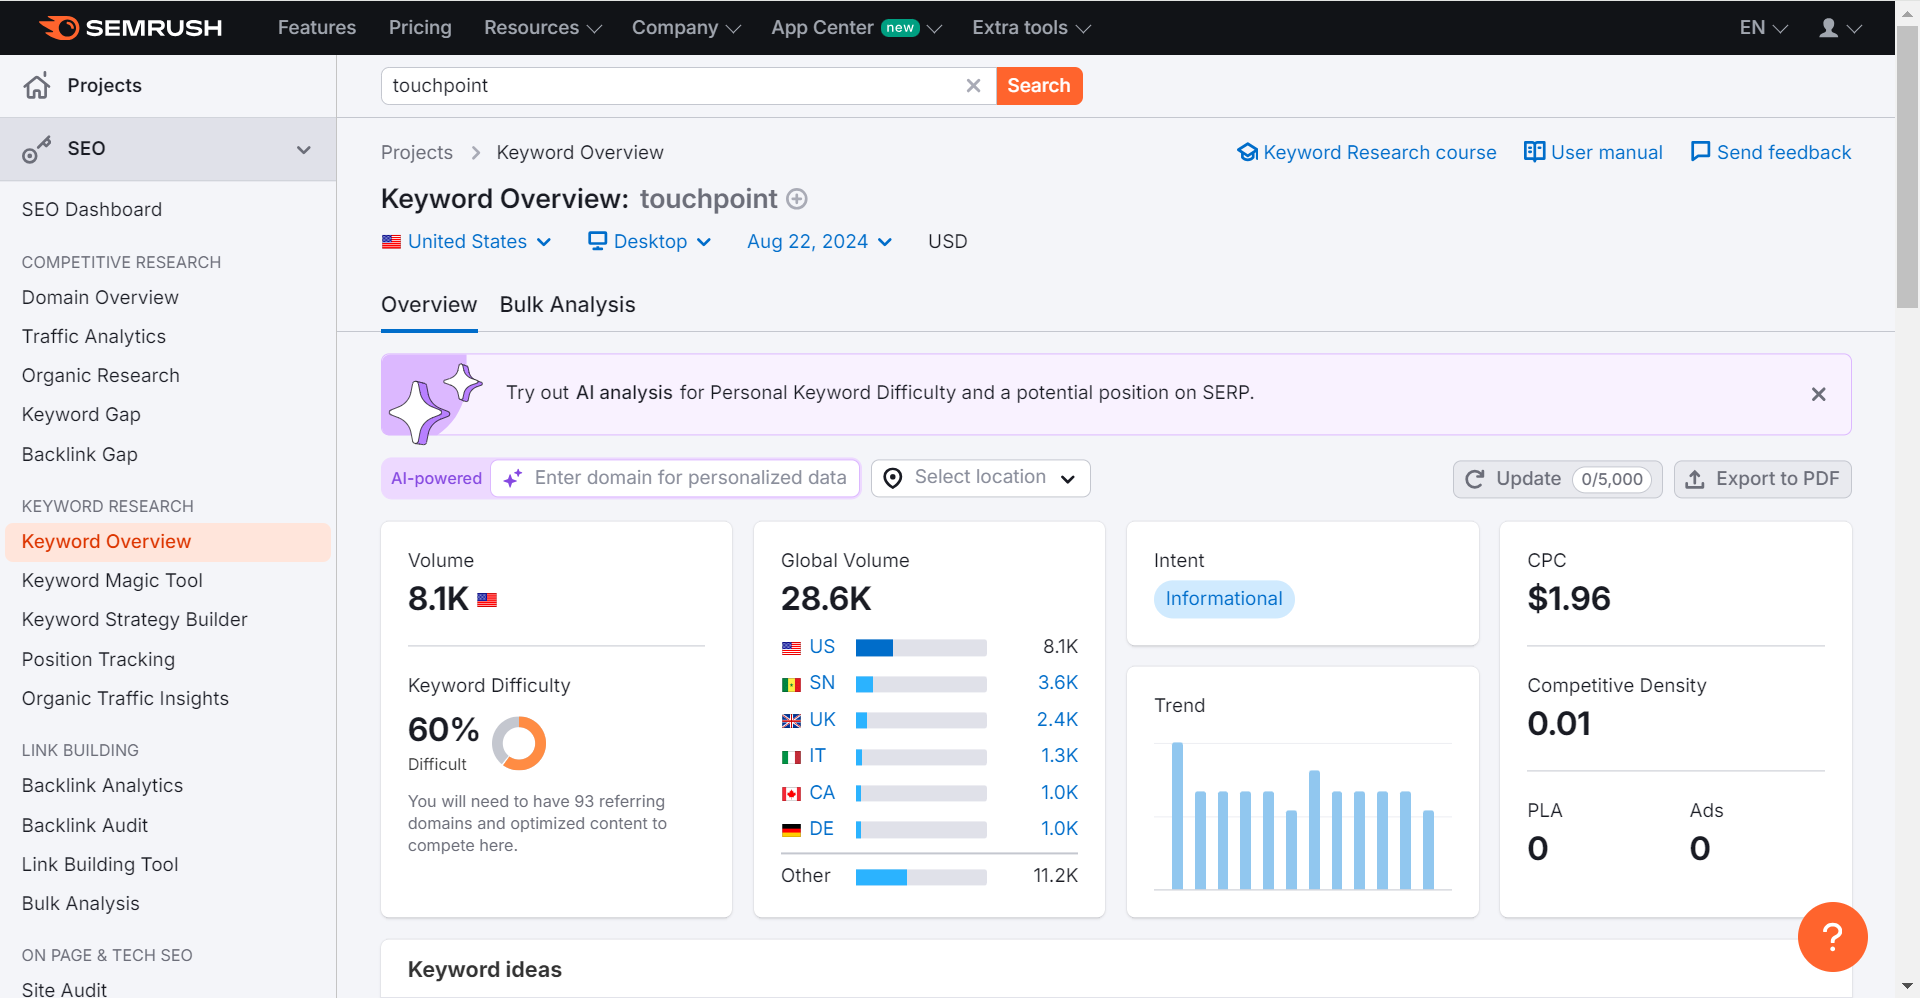Change the United States database dropdown

(467, 241)
